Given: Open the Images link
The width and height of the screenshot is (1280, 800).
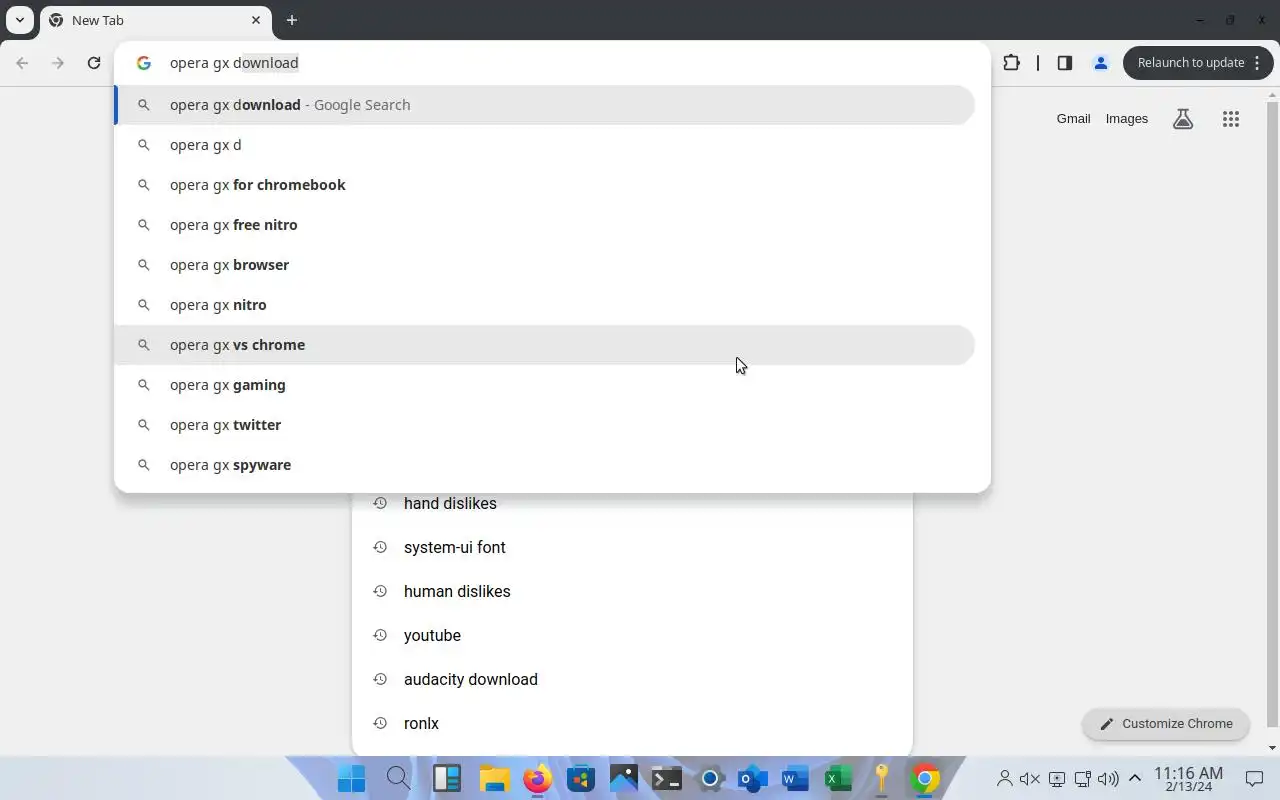Looking at the screenshot, I should (1127, 119).
